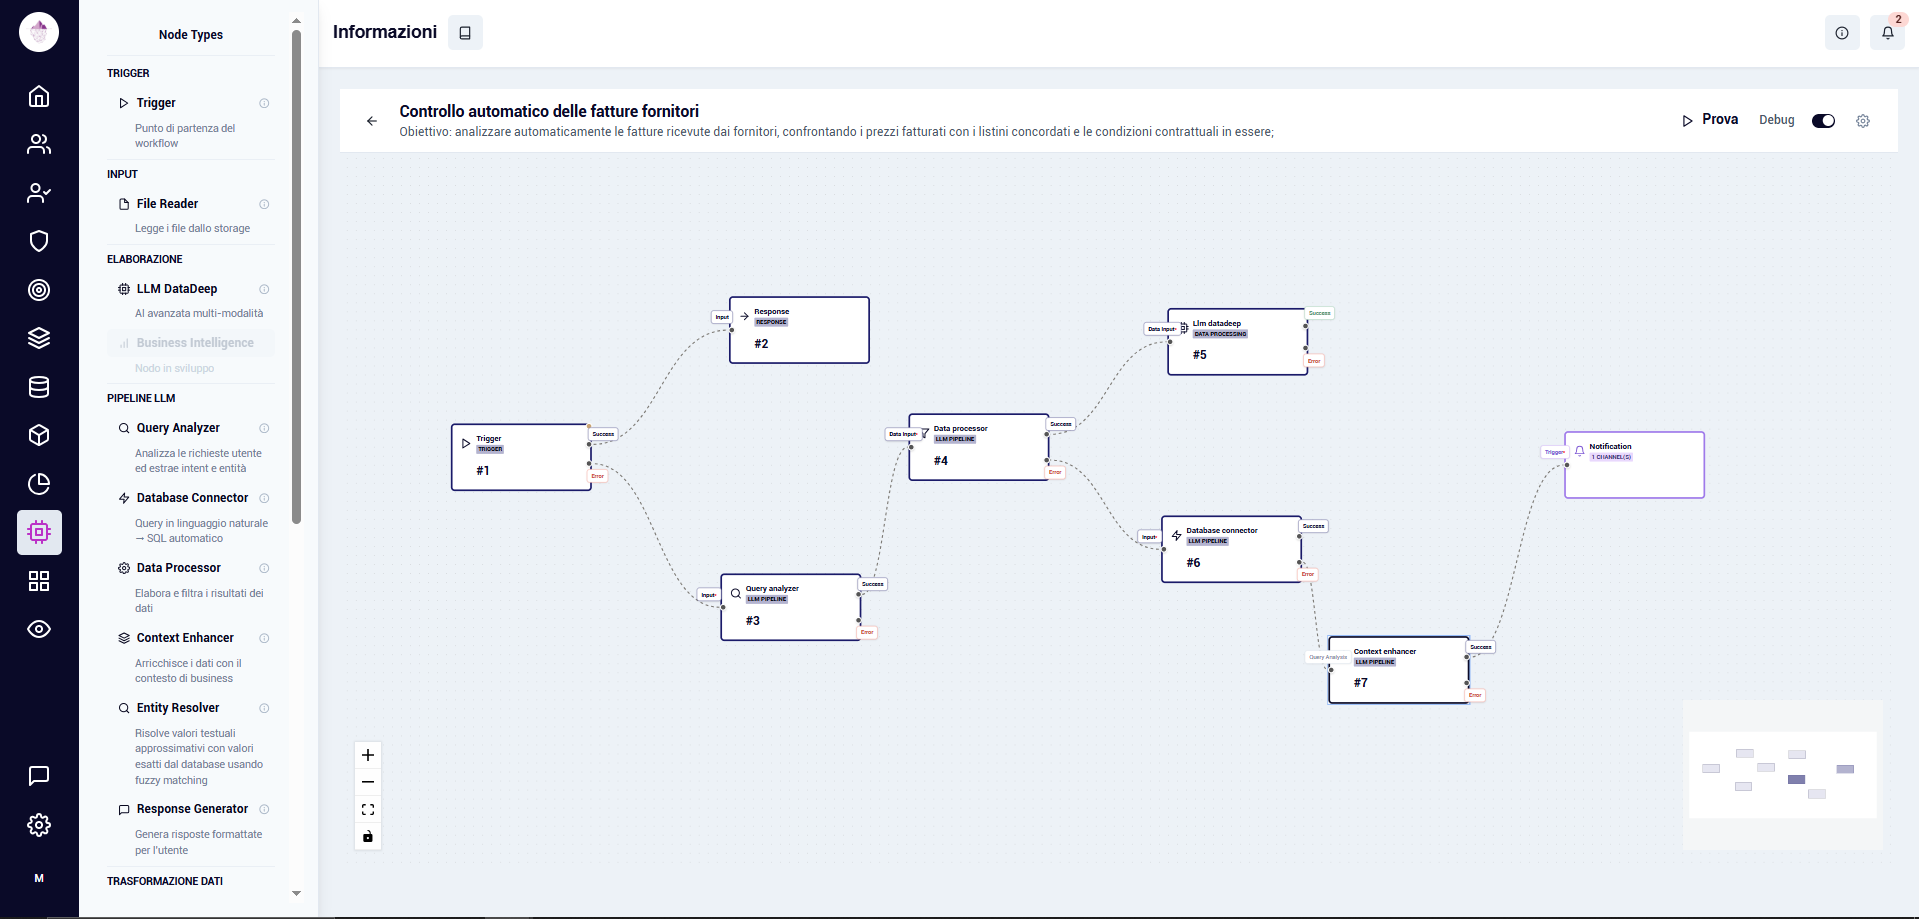The image size is (1919, 919).
Task: Lock the canvas using the padlock toggle
Action: 367,837
